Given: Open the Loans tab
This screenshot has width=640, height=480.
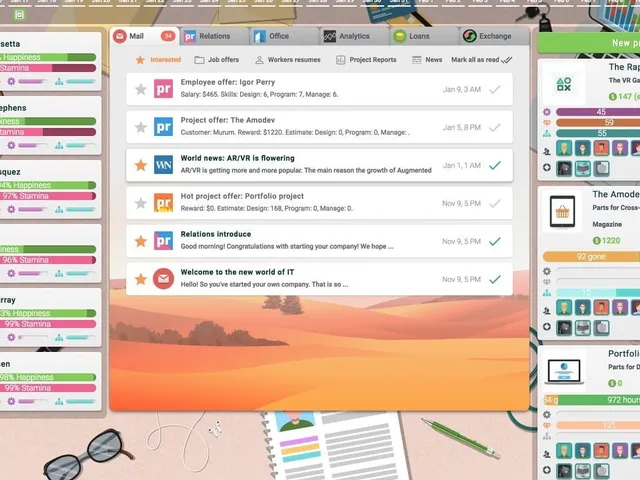Looking at the screenshot, I should coord(424,36).
